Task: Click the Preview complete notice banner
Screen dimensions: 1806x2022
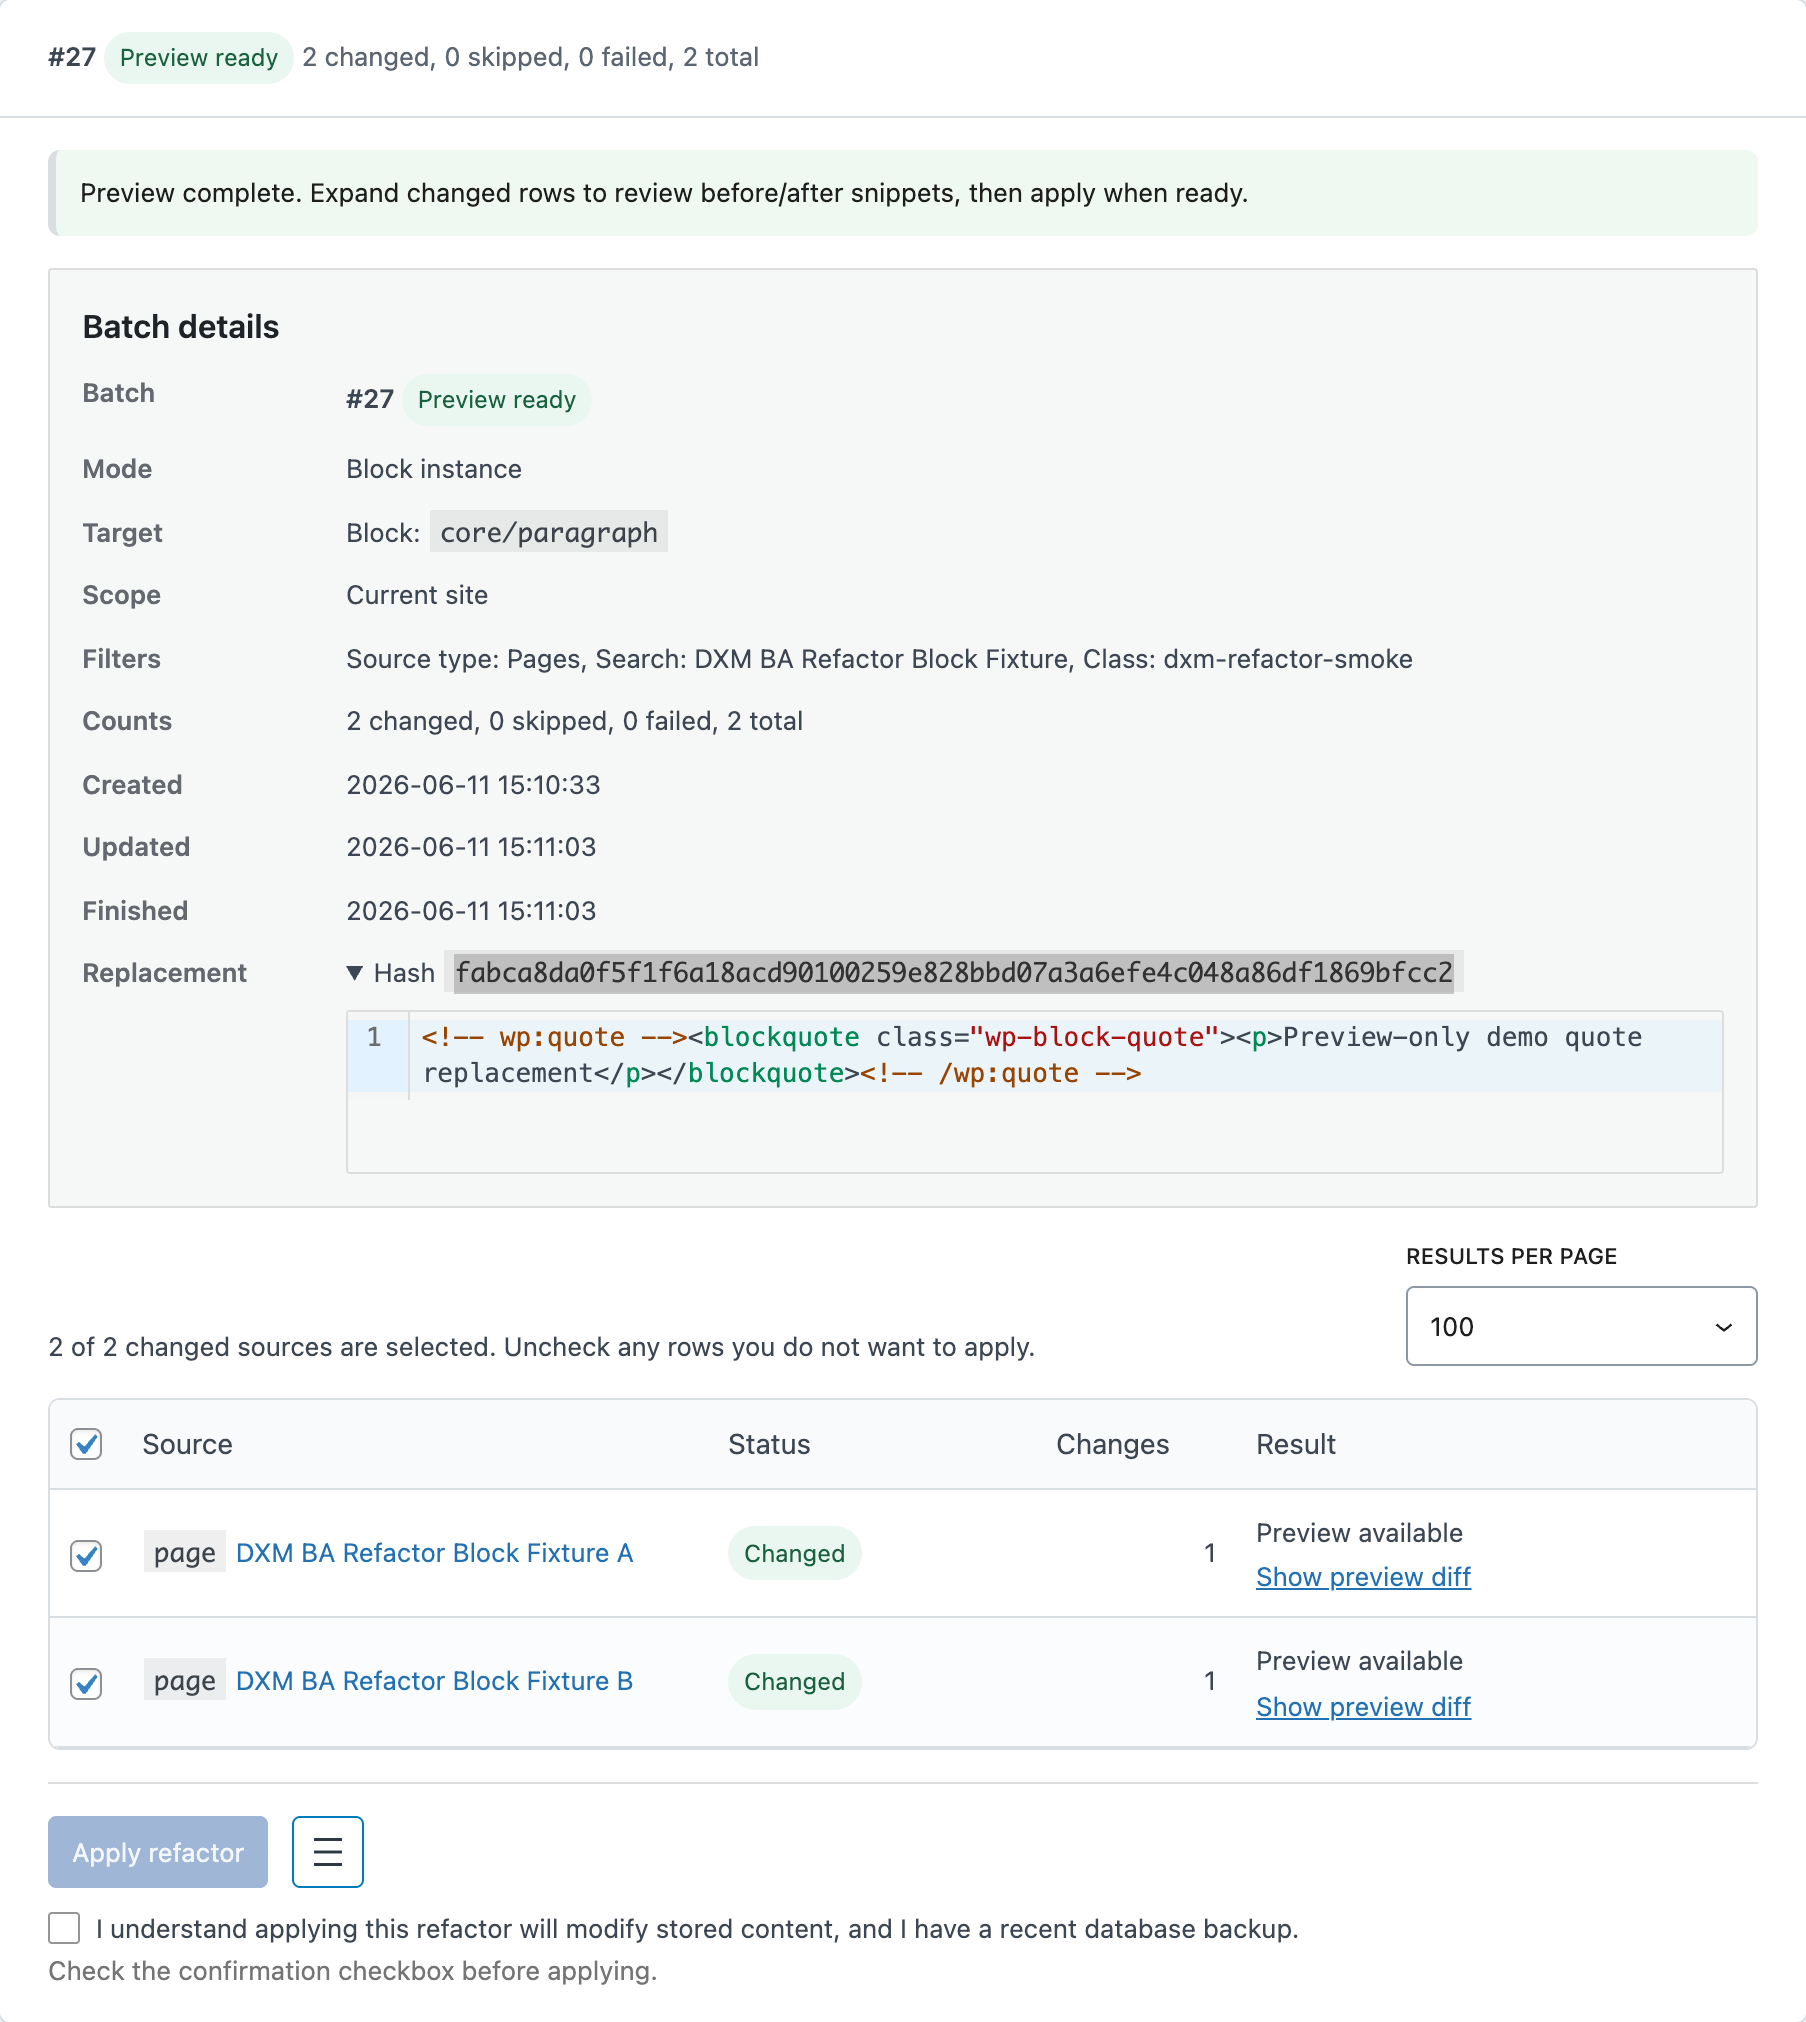Action: click(903, 193)
